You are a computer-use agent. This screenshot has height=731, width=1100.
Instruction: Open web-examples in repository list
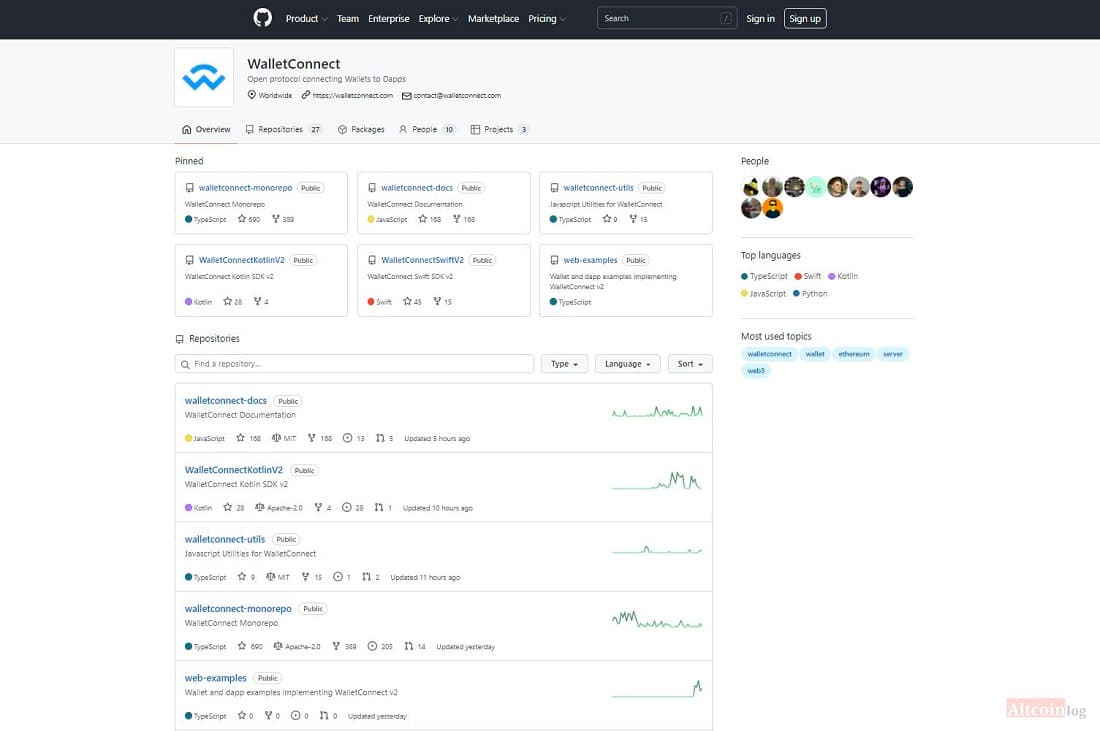(x=215, y=678)
